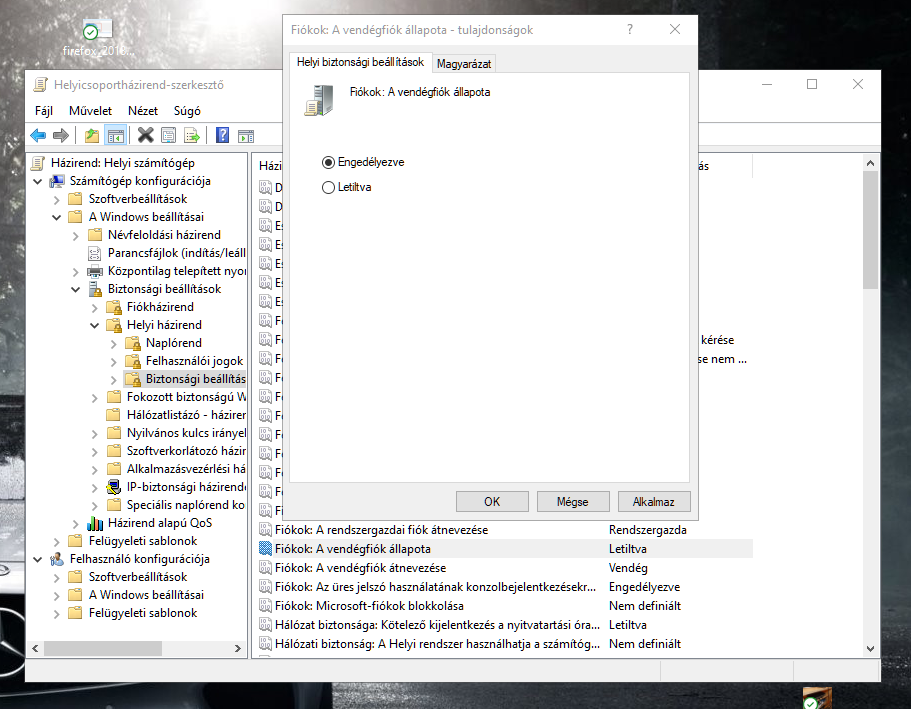Click the dialog's question mark help button
This screenshot has width=911, height=709.
coord(630,29)
